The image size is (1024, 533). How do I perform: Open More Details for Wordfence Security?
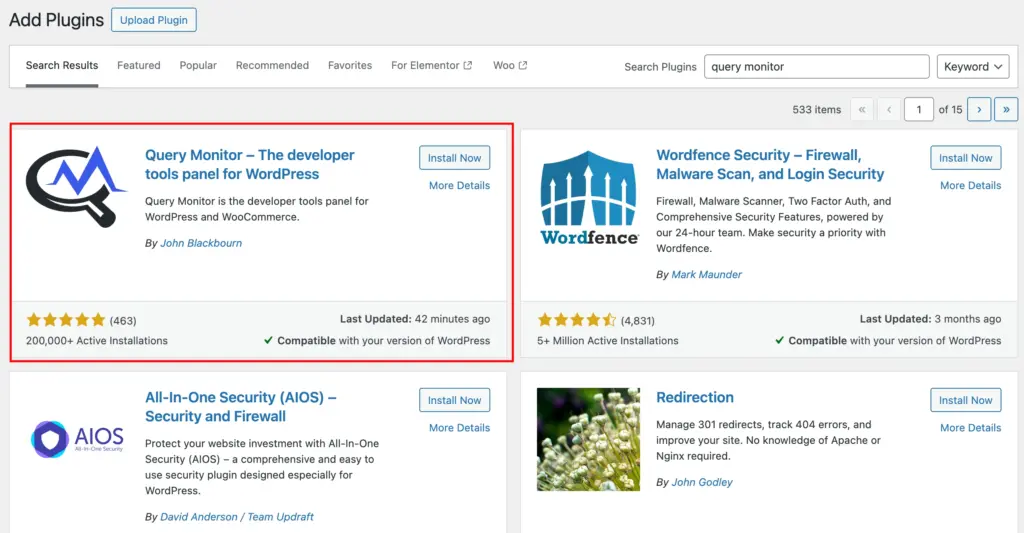(970, 186)
